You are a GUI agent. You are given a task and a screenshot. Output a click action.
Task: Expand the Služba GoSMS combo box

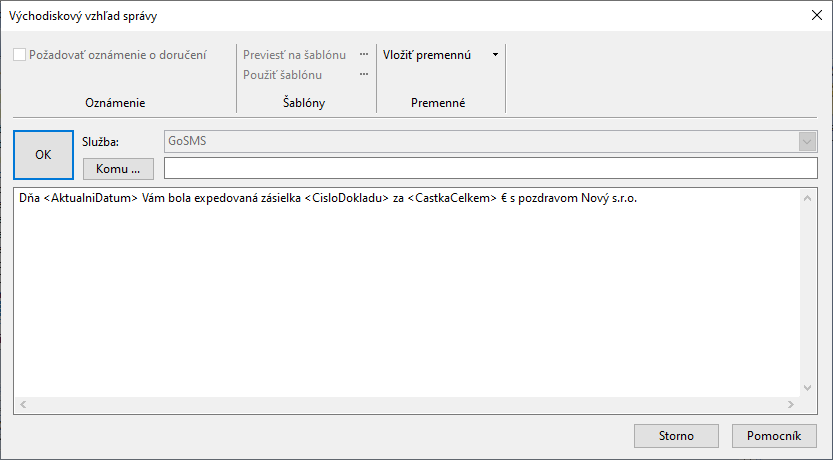tap(807, 141)
